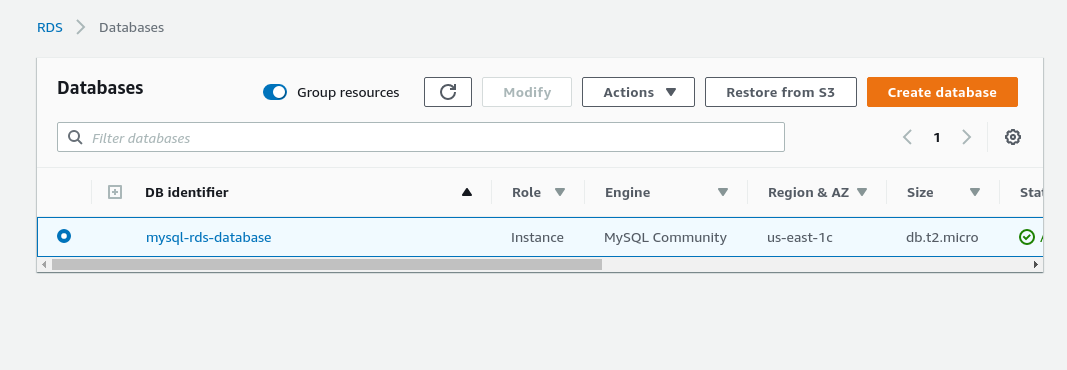Click the Available status check icon
Image resolution: width=1067 pixels, height=370 pixels.
tap(1027, 237)
